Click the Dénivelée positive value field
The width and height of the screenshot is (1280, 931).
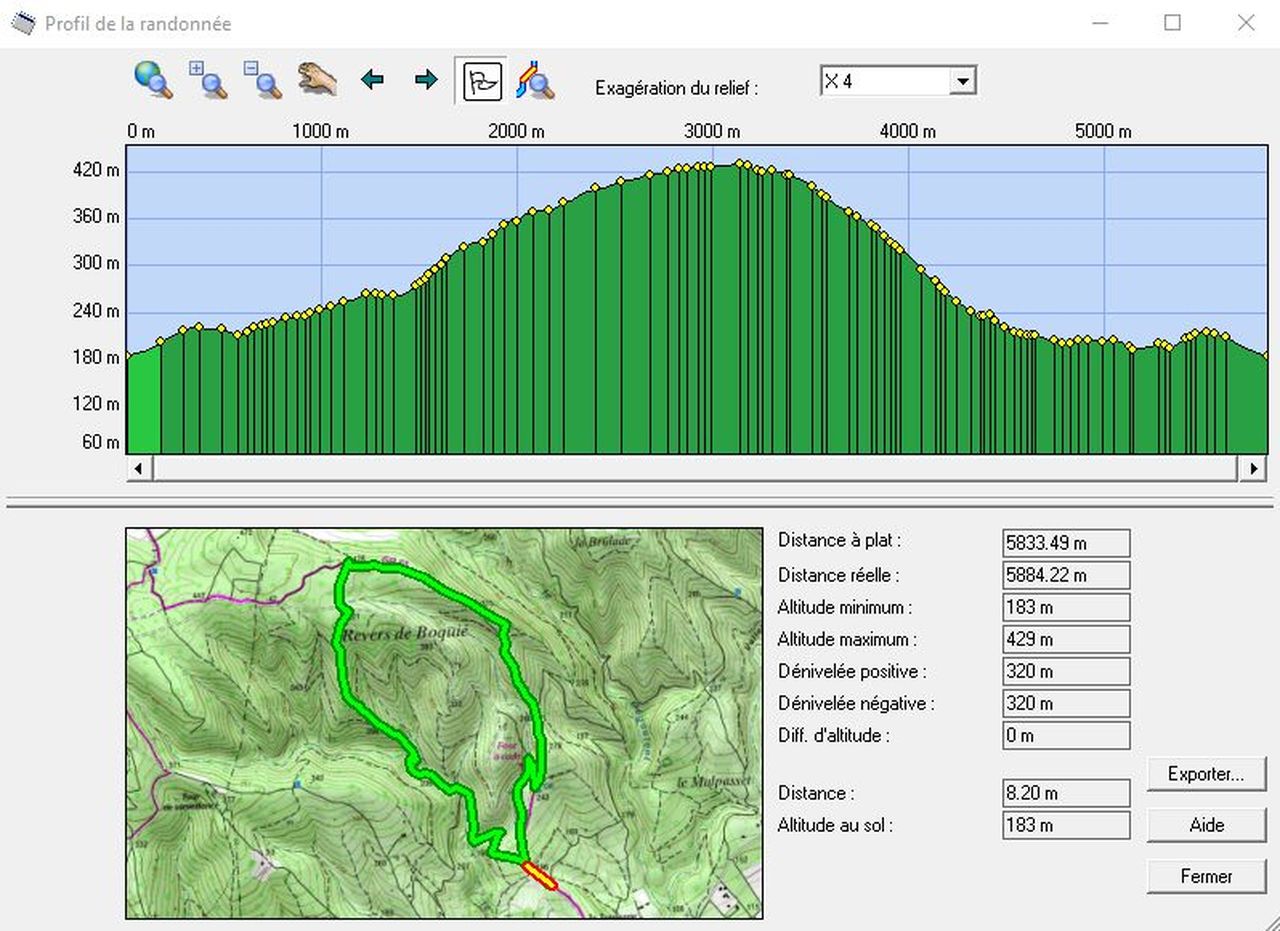click(x=1066, y=671)
